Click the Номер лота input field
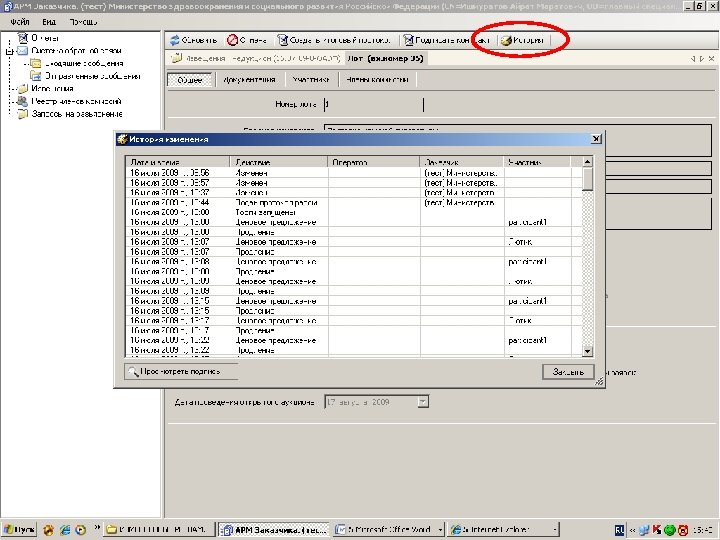 [373, 105]
